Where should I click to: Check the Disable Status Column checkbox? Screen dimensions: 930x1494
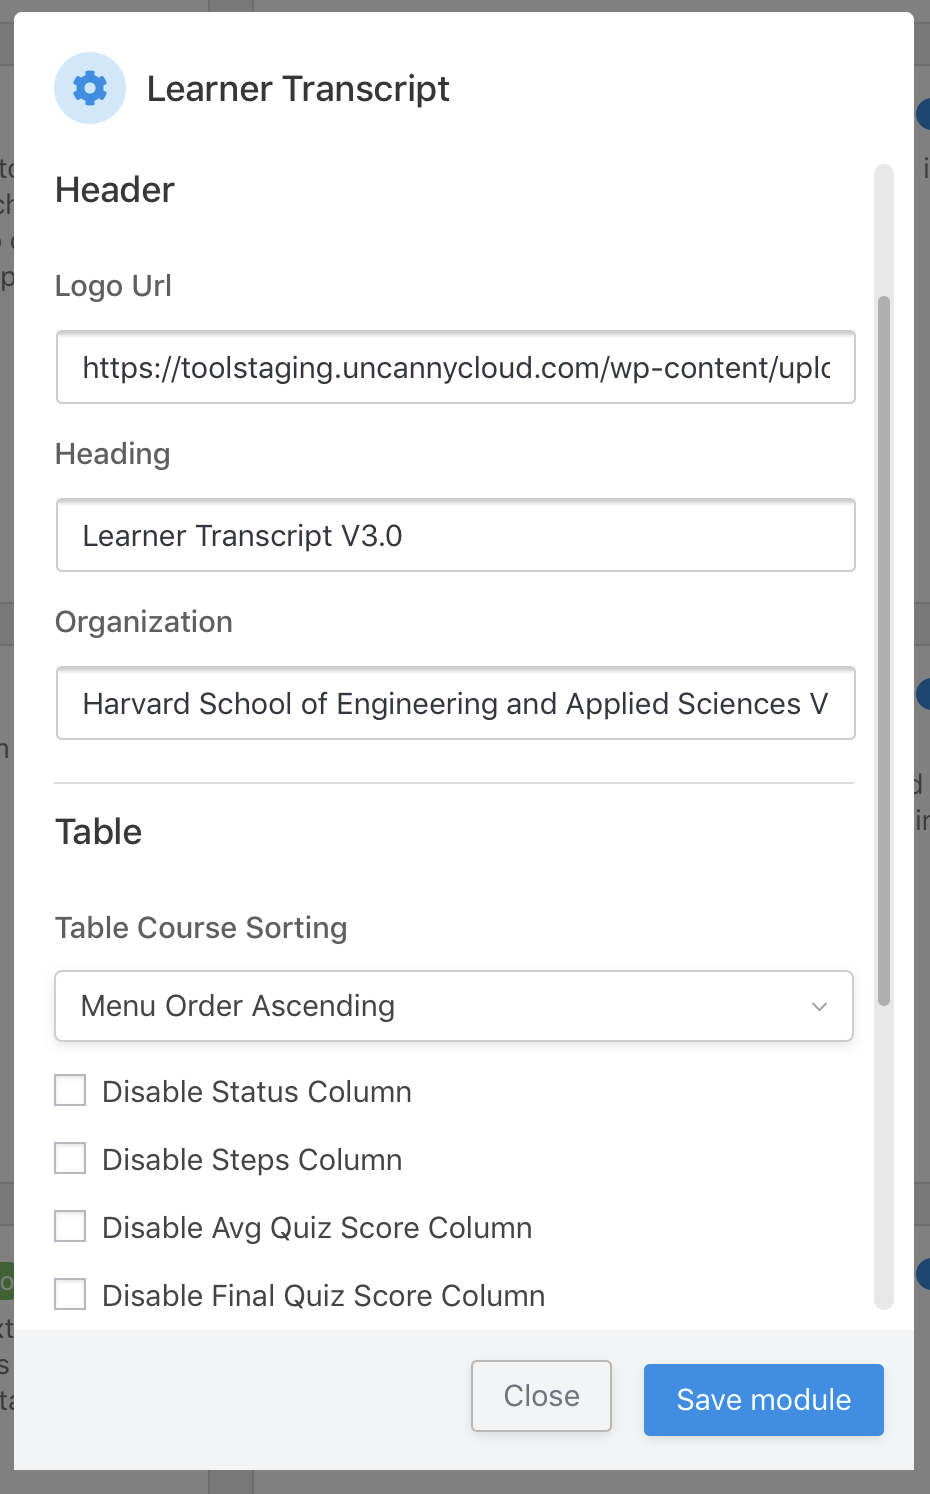pos(70,1091)
